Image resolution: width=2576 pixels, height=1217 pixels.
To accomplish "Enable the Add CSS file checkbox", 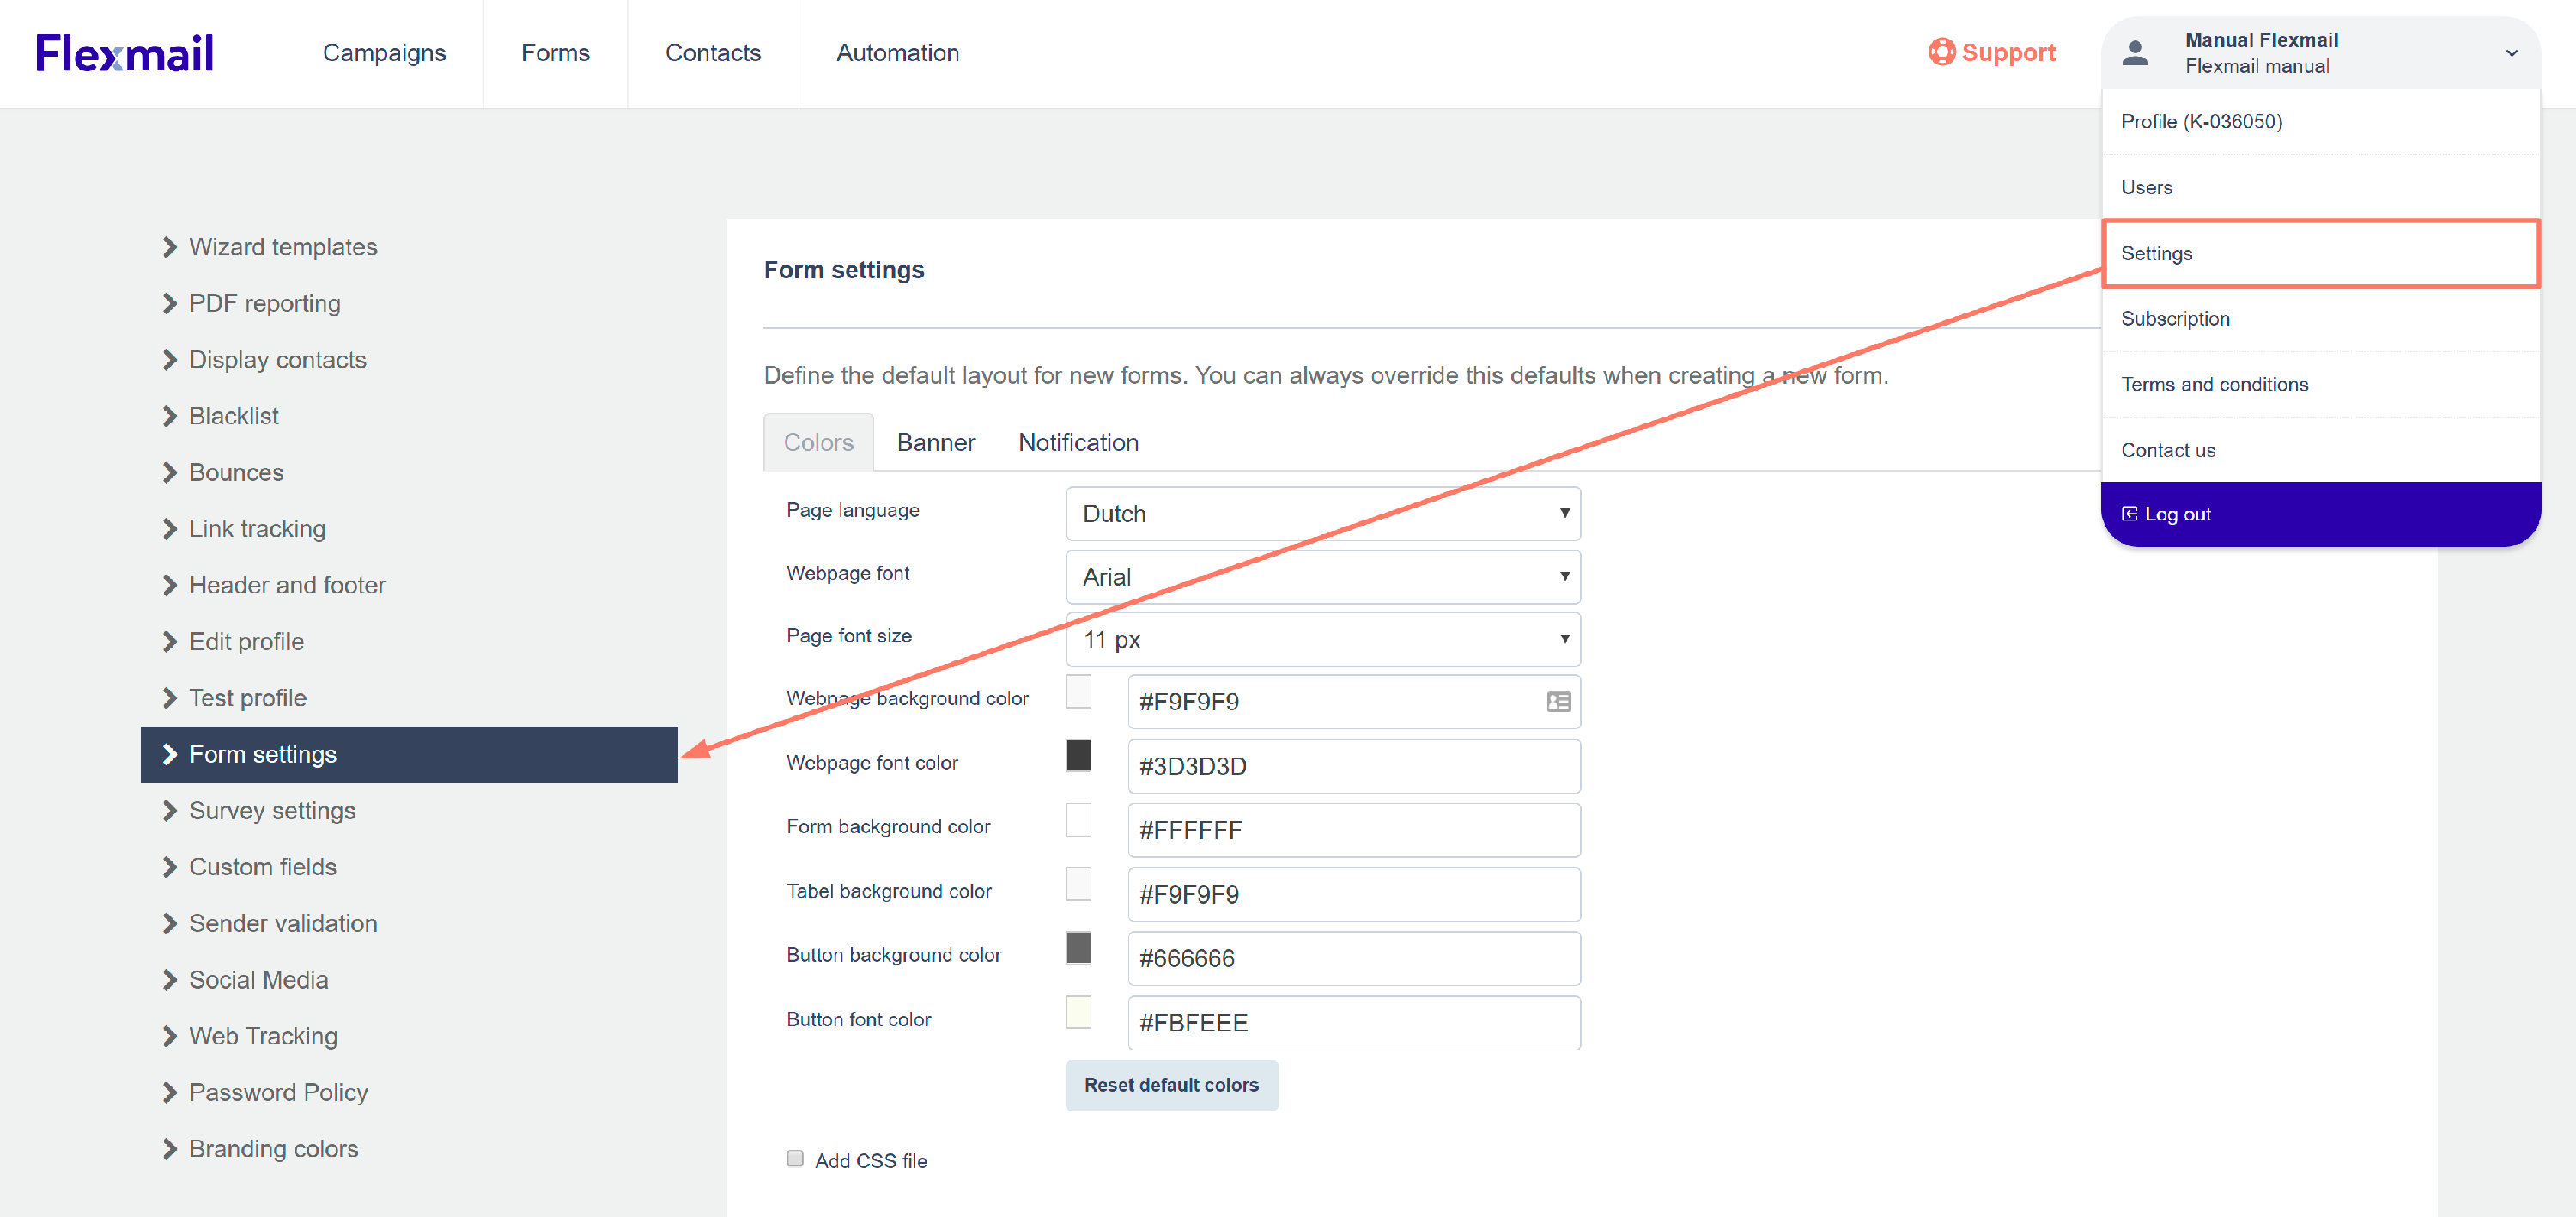I will click(x=795, y=1159).
